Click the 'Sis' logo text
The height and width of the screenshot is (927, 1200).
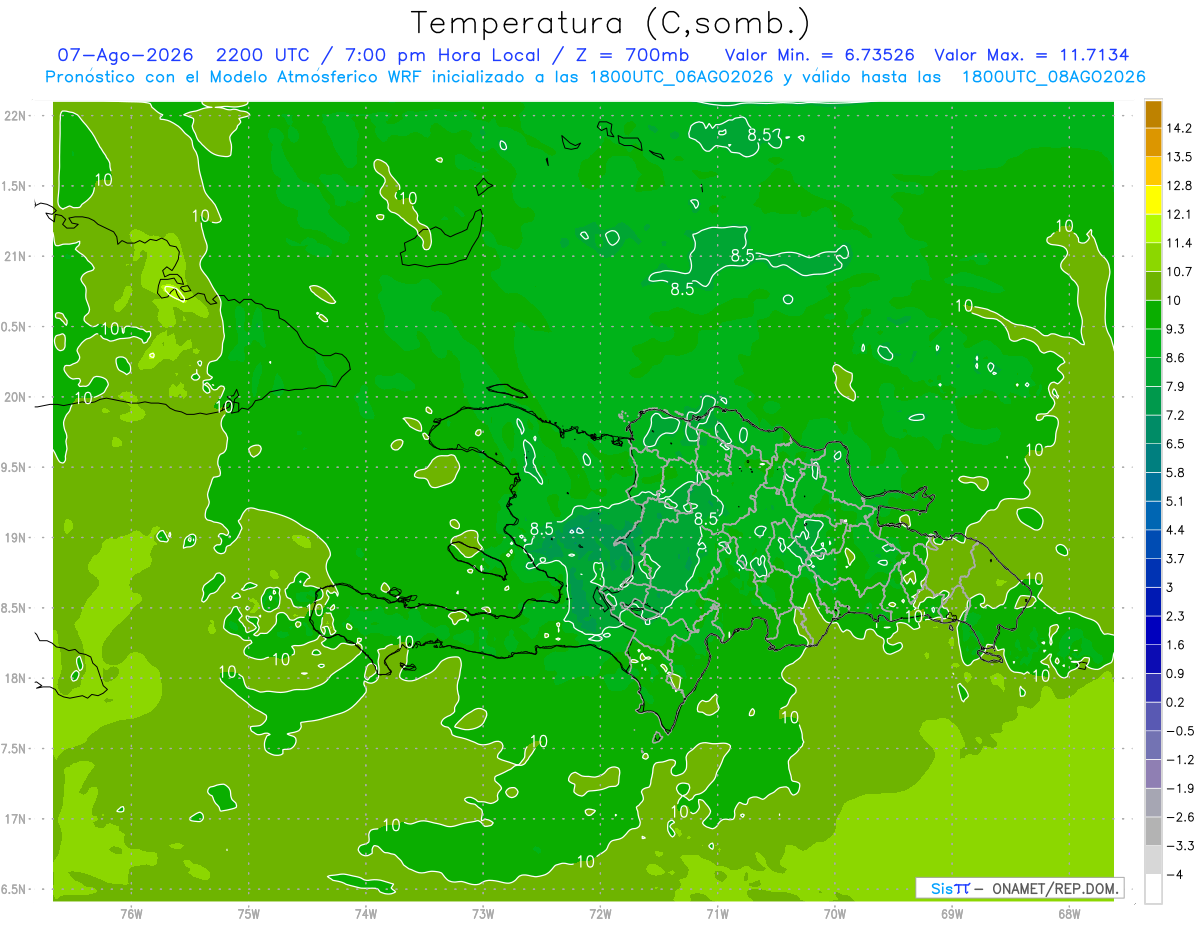click(942, 888)
